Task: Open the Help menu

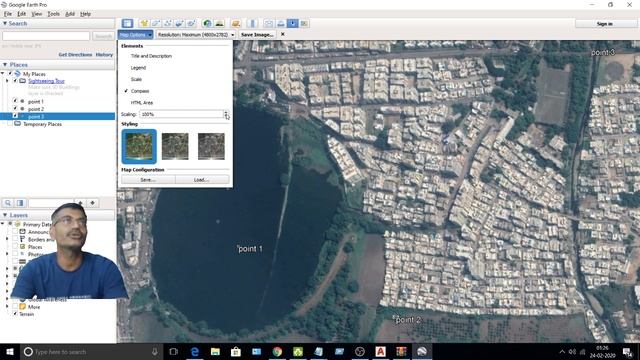Action: tap(85, 14)
